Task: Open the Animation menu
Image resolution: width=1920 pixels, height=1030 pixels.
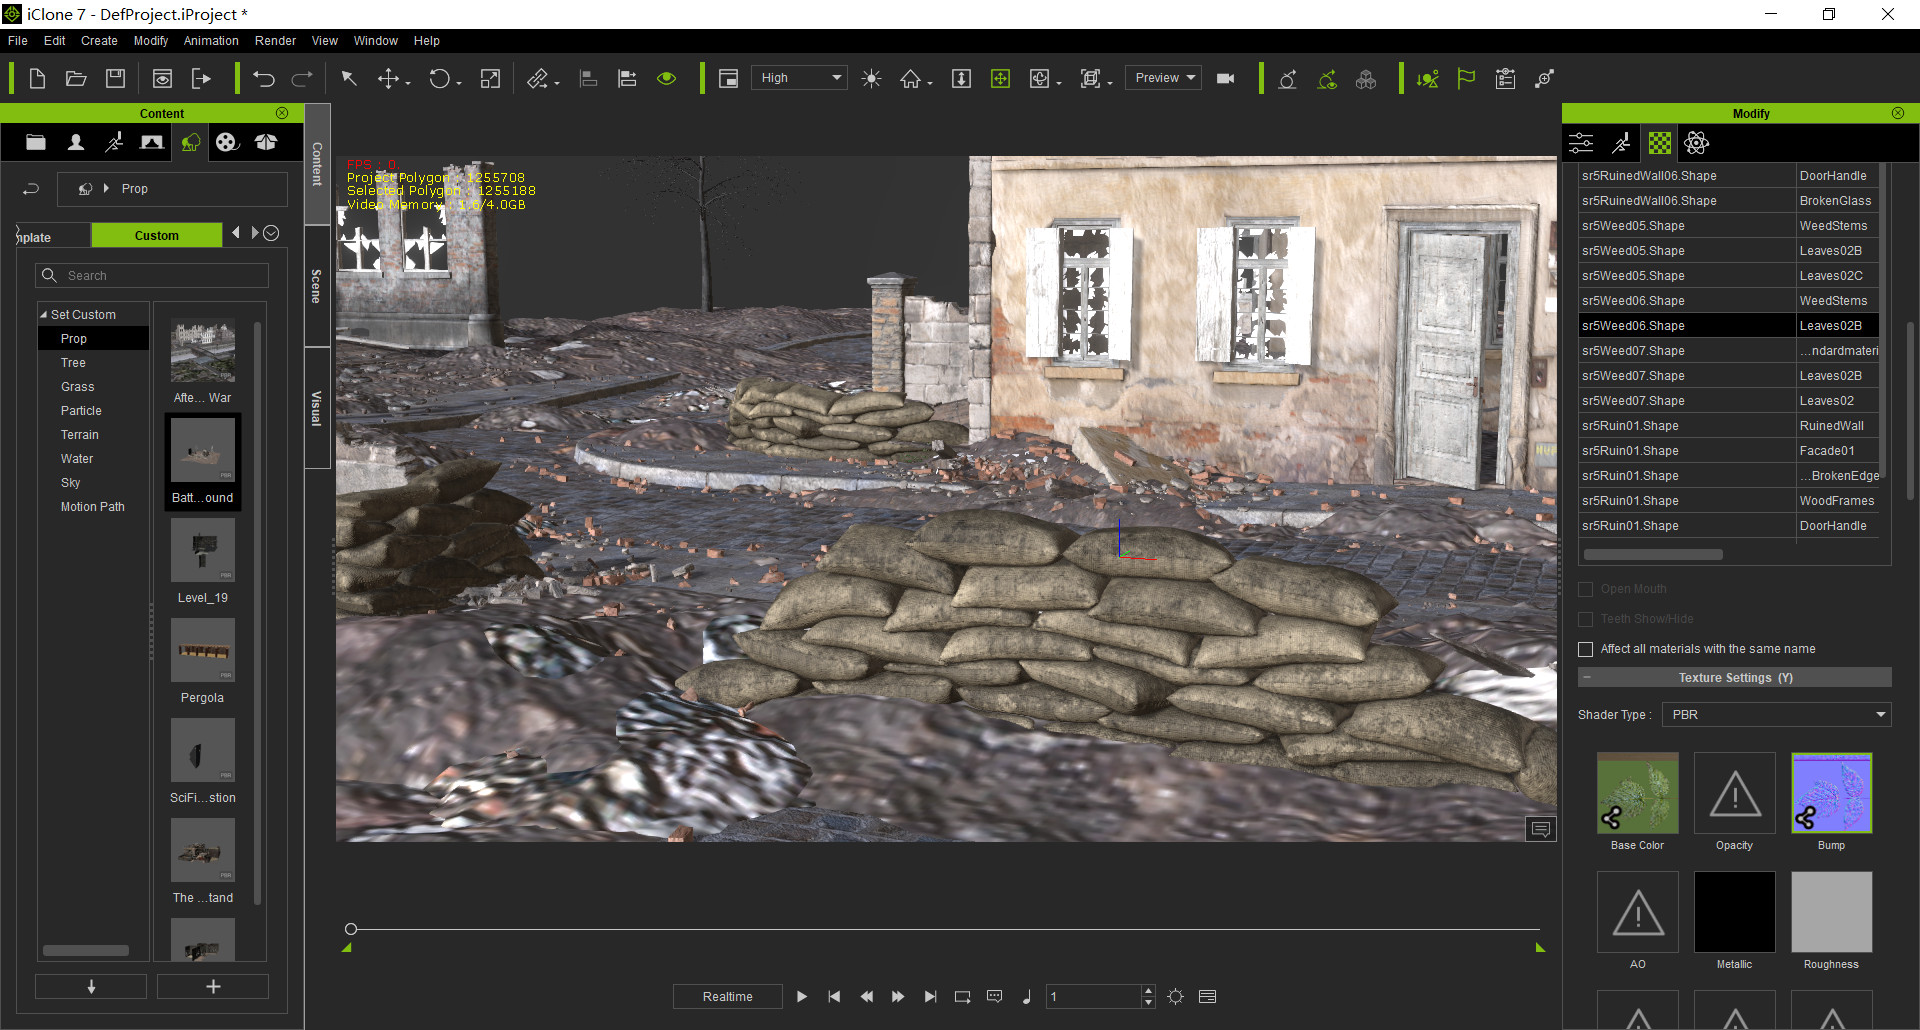Action: (x=211, y=41)
